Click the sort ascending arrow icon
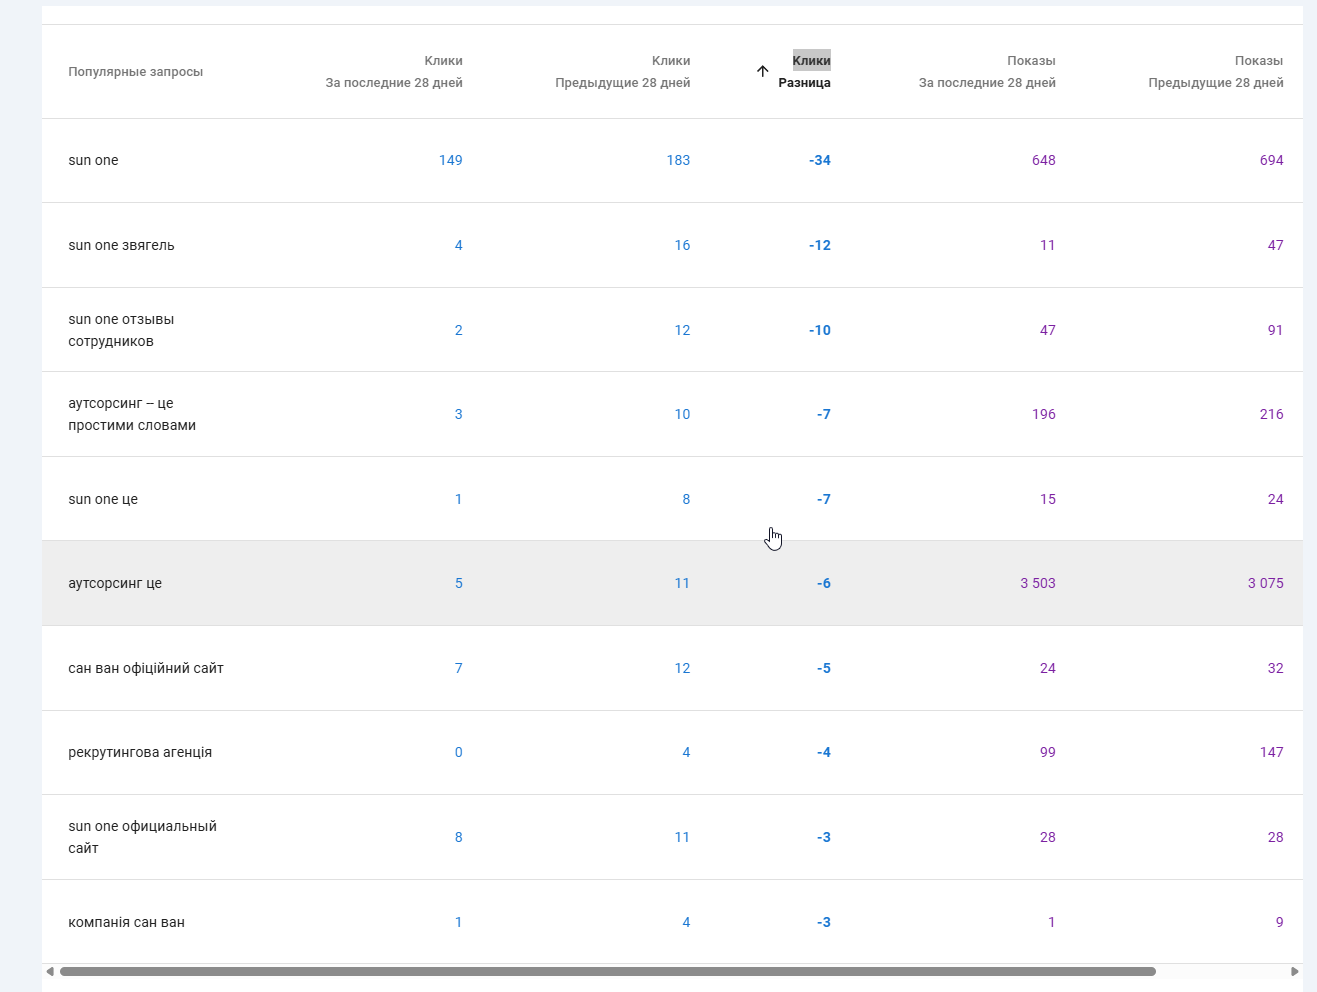Screen dimensions: 1317x992 762,71
